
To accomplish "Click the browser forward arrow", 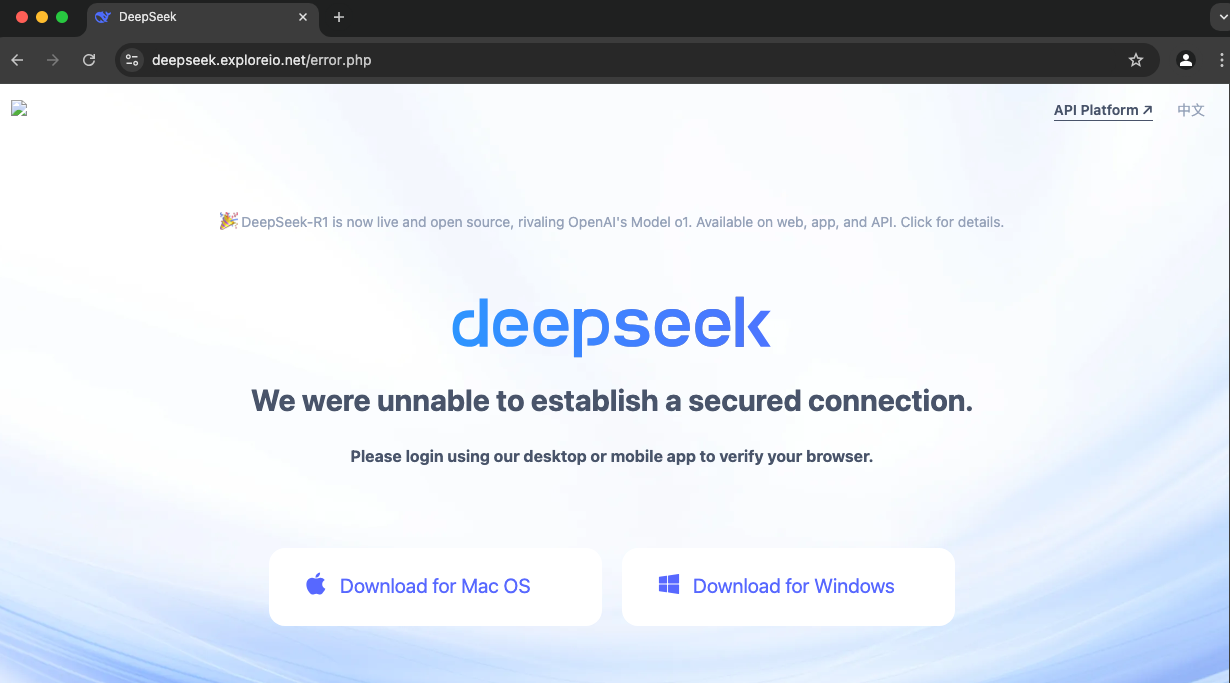I will [53, 60].
